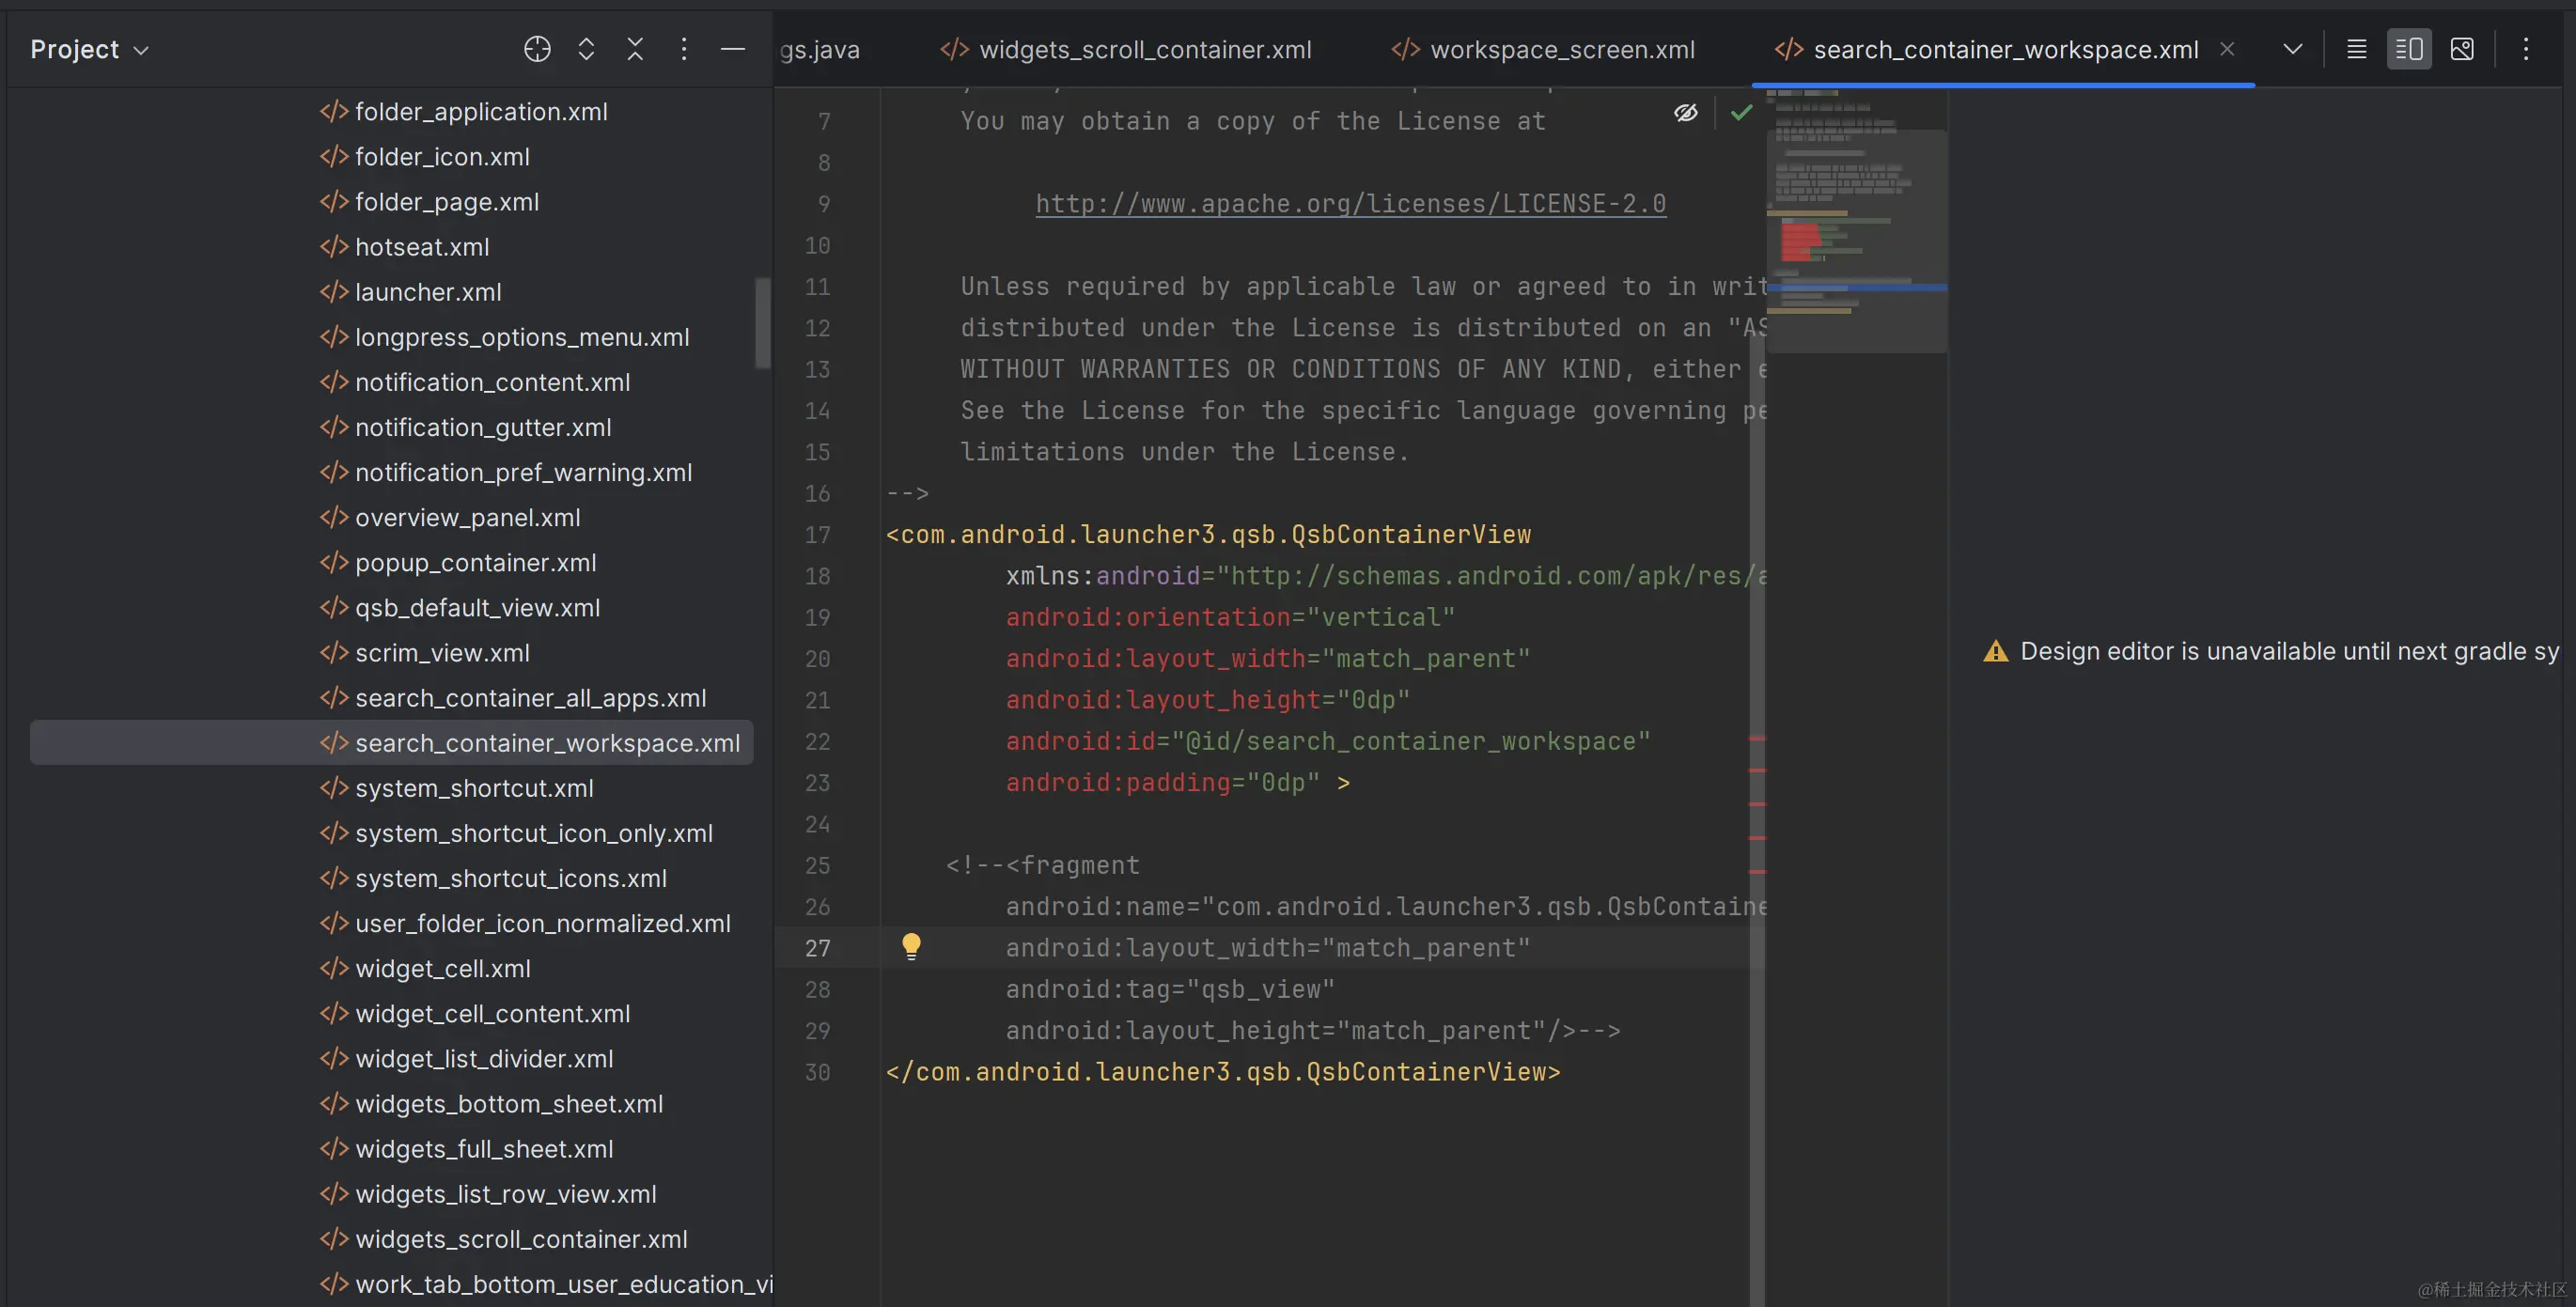Click green checkmark inspection status

click(x=1741, y=113)
